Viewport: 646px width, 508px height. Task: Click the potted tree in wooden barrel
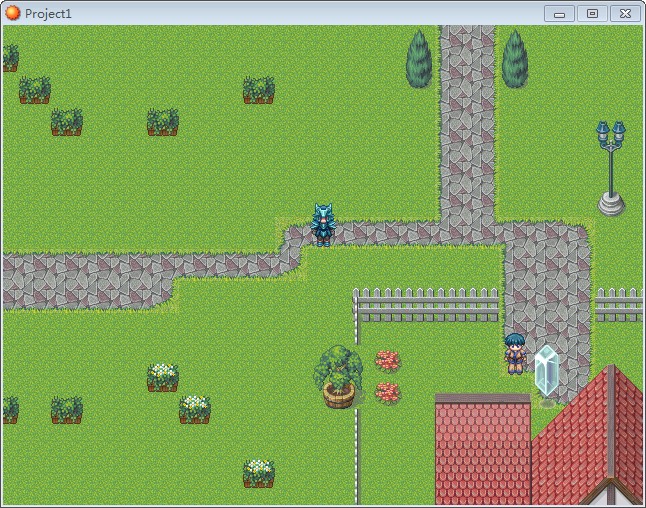(x=339, y=377)
